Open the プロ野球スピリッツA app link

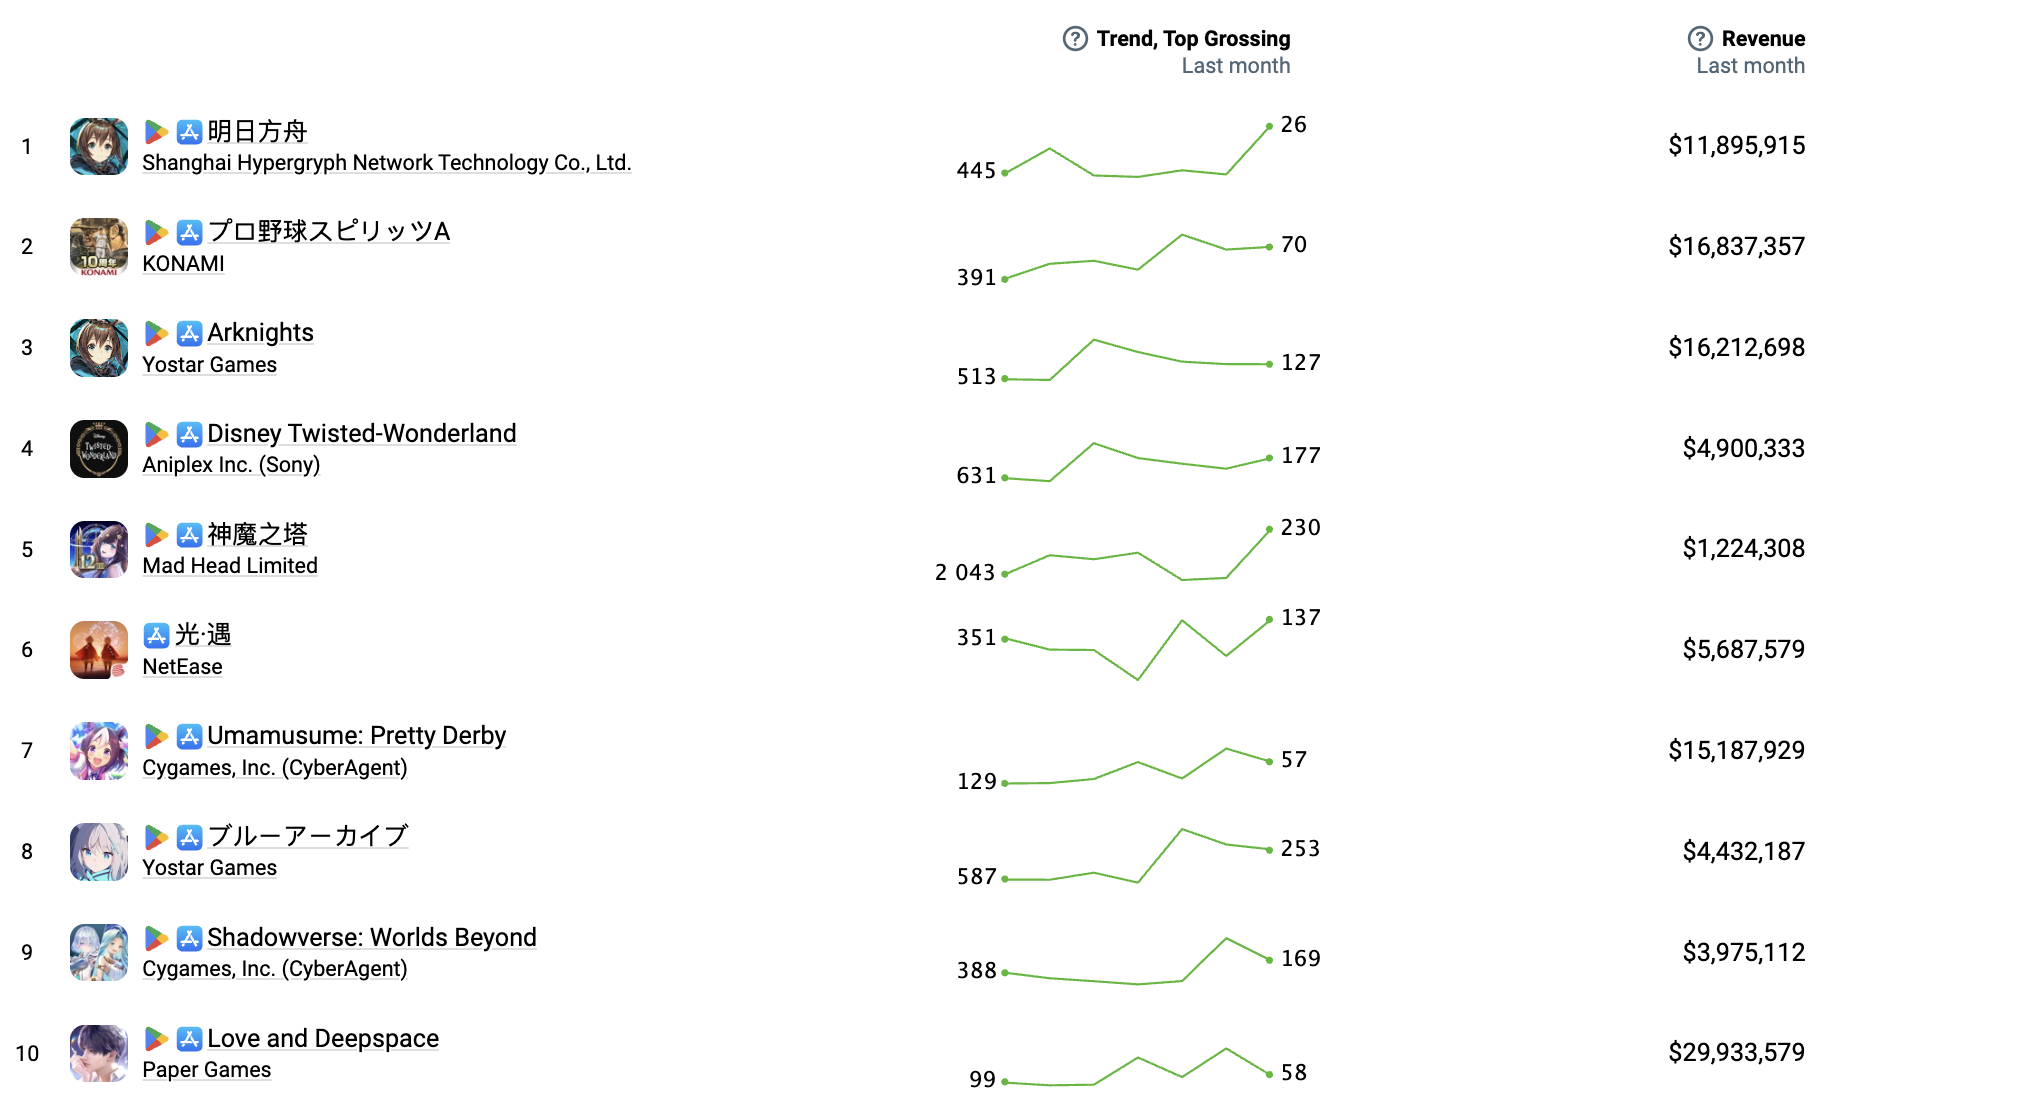(328, 231)
